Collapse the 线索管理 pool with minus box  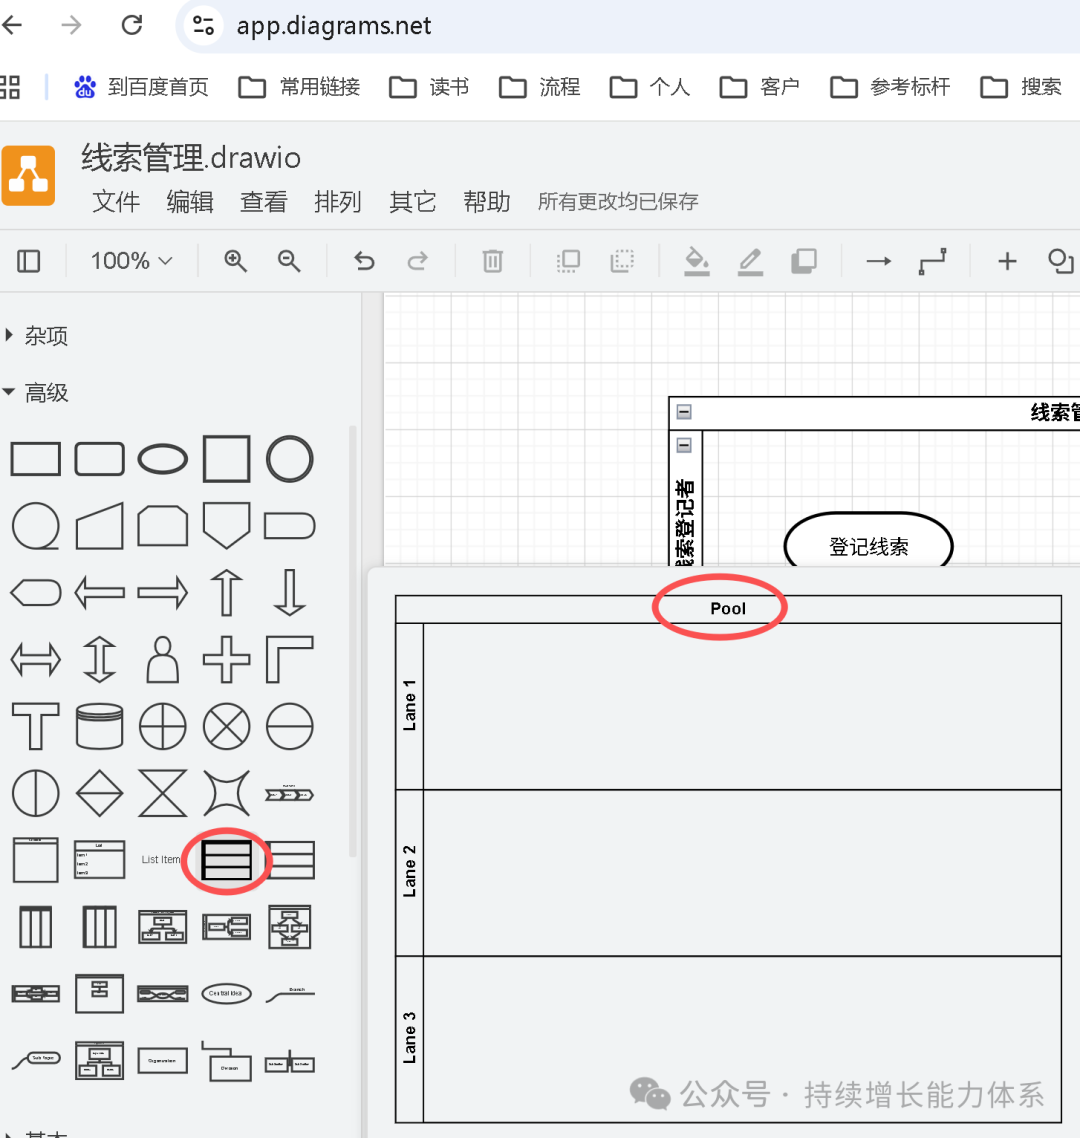pyautogui.click(x=684, y=411)
